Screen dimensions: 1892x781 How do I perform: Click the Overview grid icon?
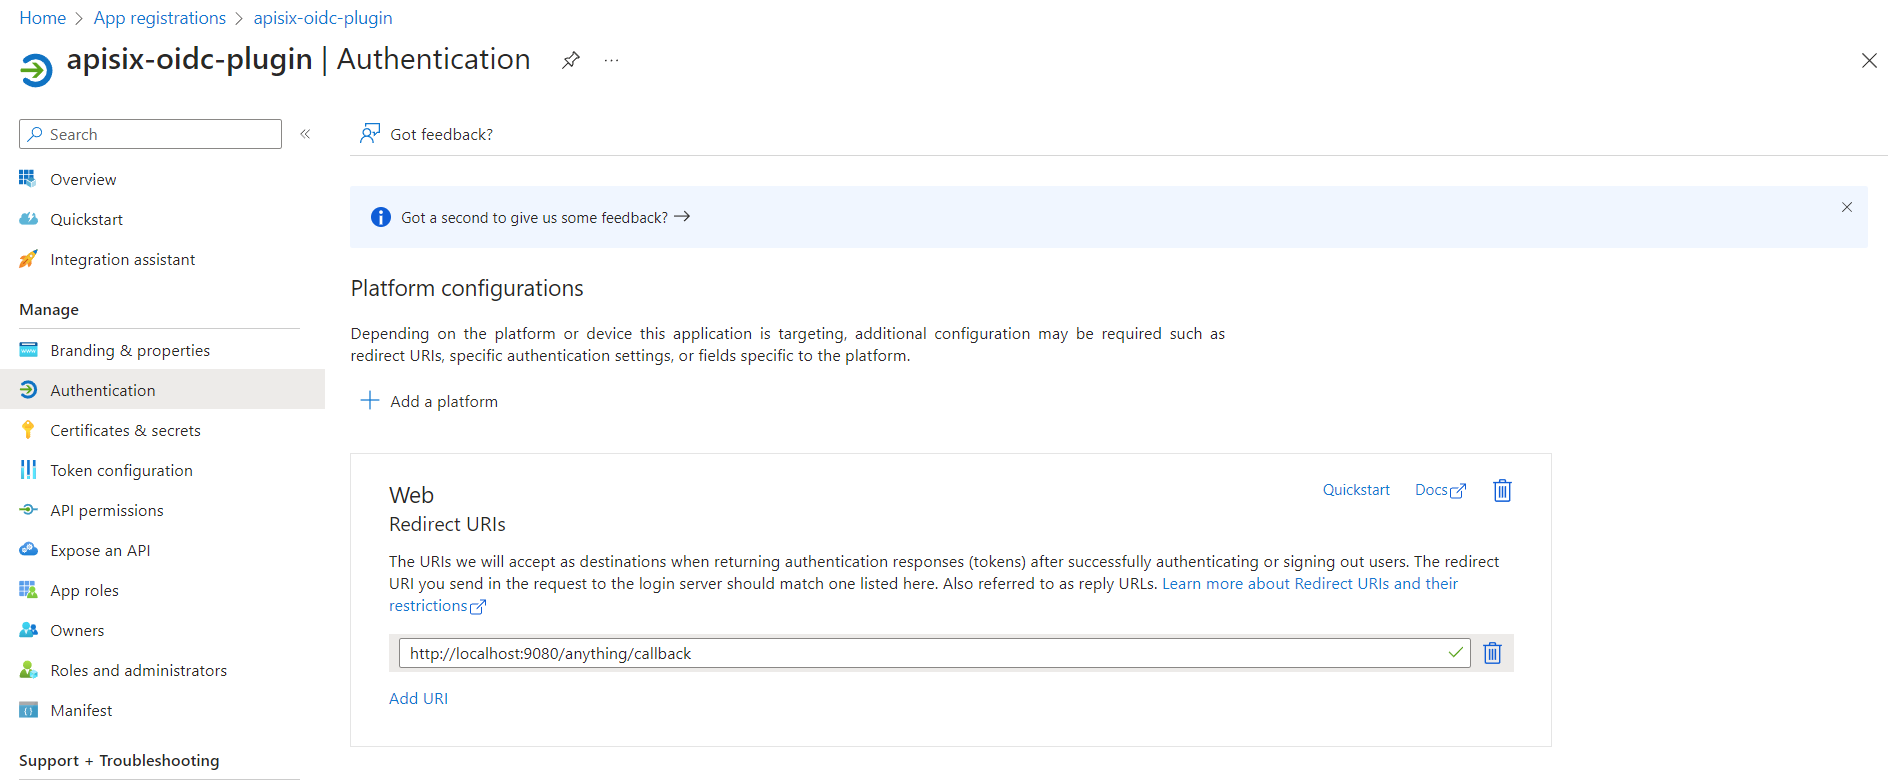pyautogui.click(x=28, y=179)
